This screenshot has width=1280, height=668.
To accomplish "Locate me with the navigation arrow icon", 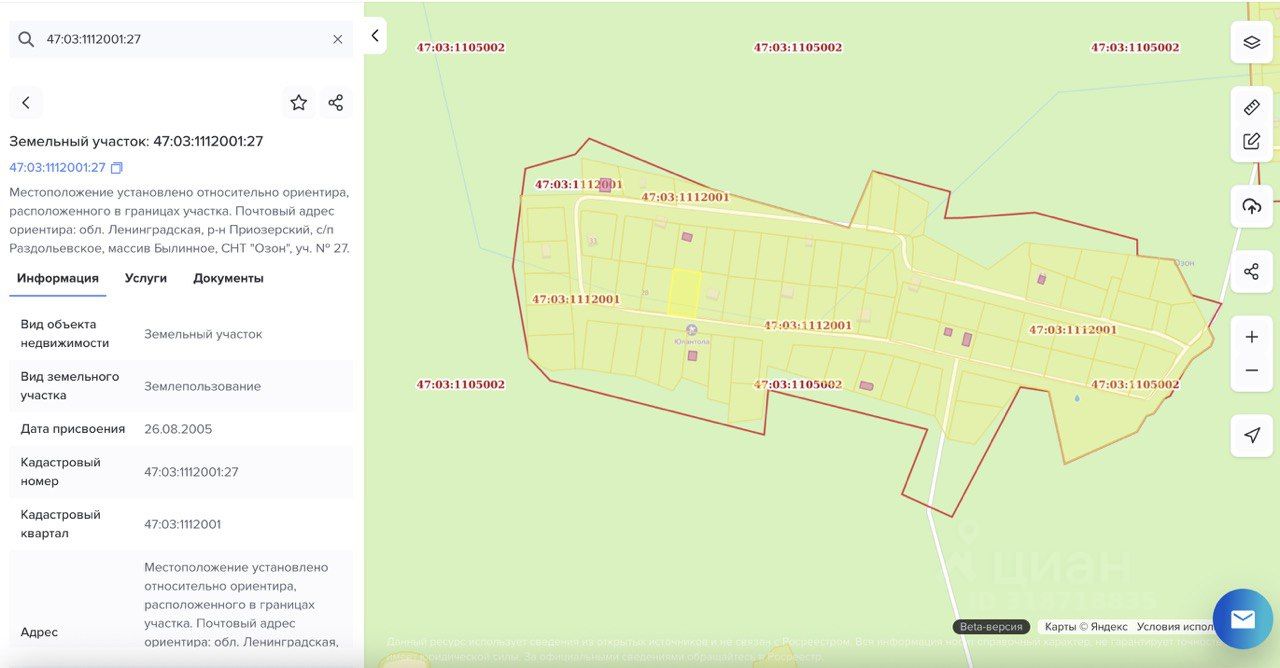I will point(1251,435).
